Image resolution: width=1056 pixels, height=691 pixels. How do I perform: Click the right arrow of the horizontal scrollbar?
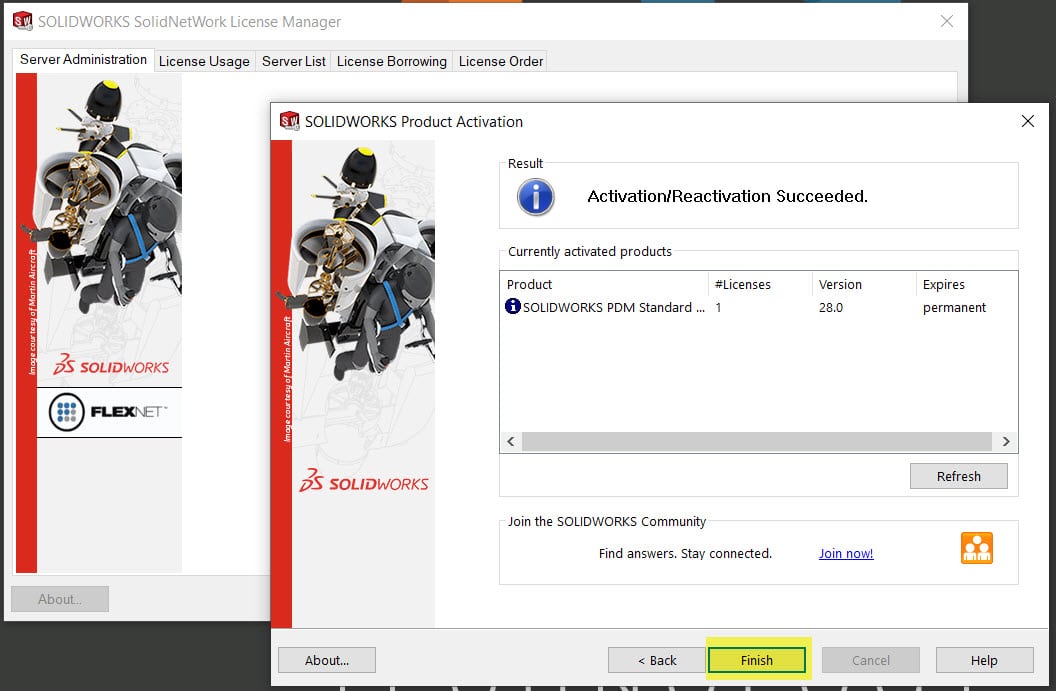click(1006, 441)
